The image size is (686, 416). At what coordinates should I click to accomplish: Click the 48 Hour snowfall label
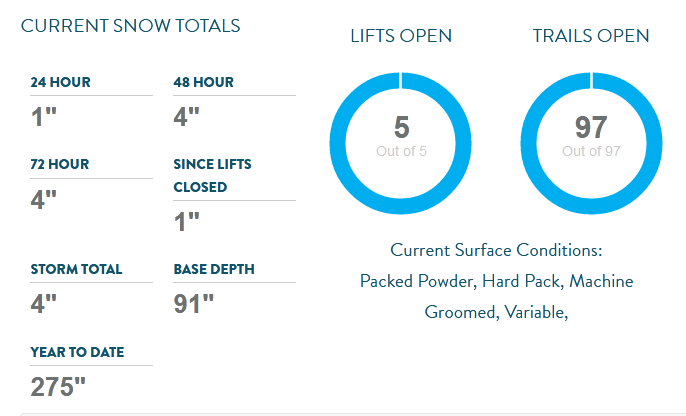click(x=203, y=82)
